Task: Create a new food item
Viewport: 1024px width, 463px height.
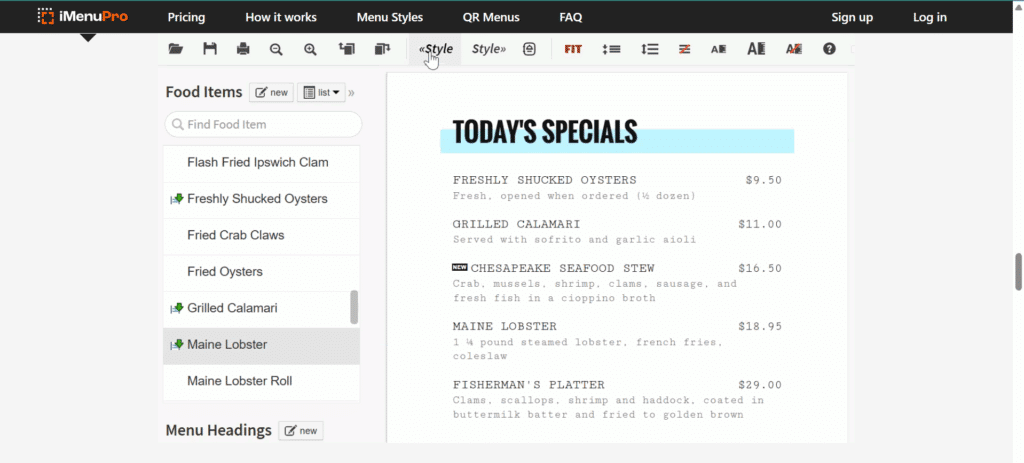Action: tap(271, 93)
